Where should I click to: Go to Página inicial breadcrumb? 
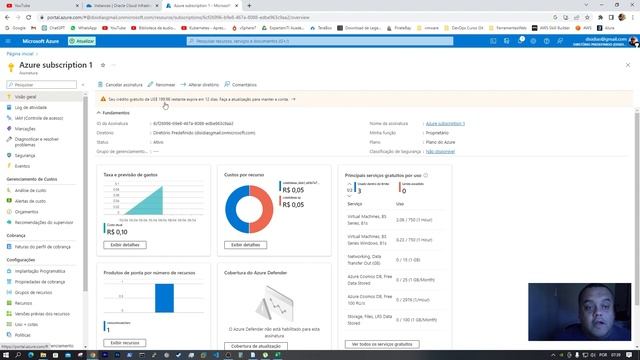pyautogui.click(x=20, y=54)
